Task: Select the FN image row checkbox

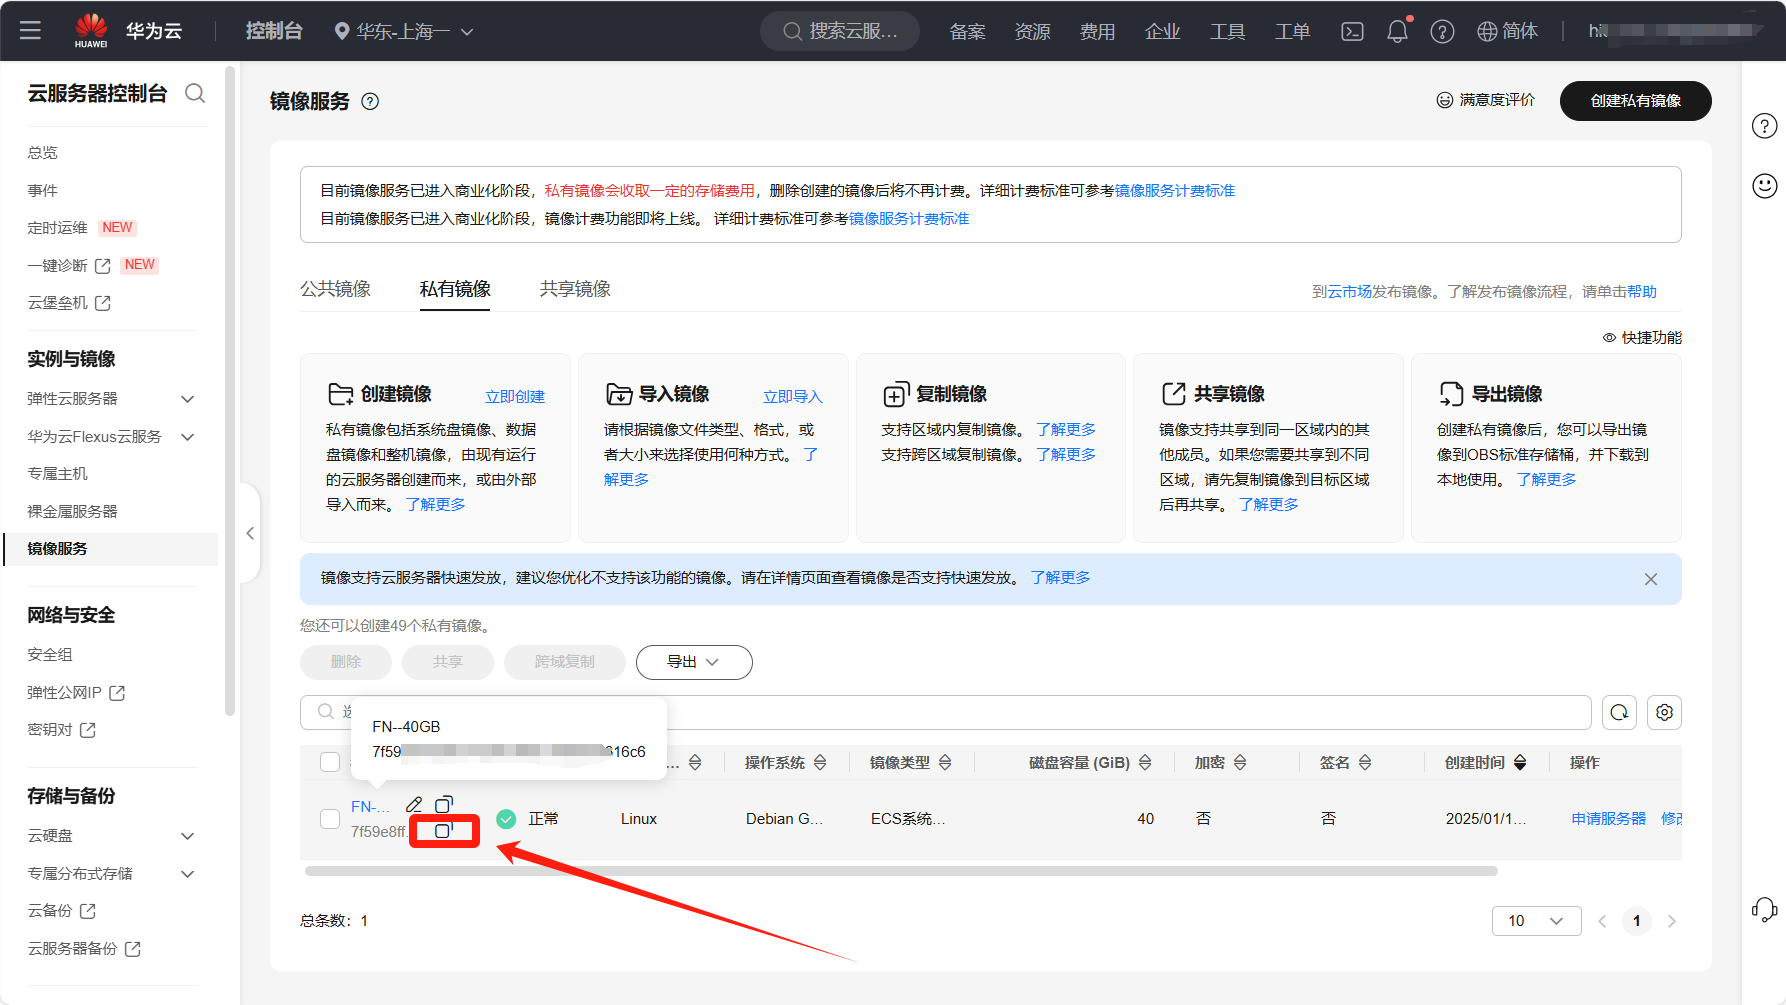Action: point(330,819)
